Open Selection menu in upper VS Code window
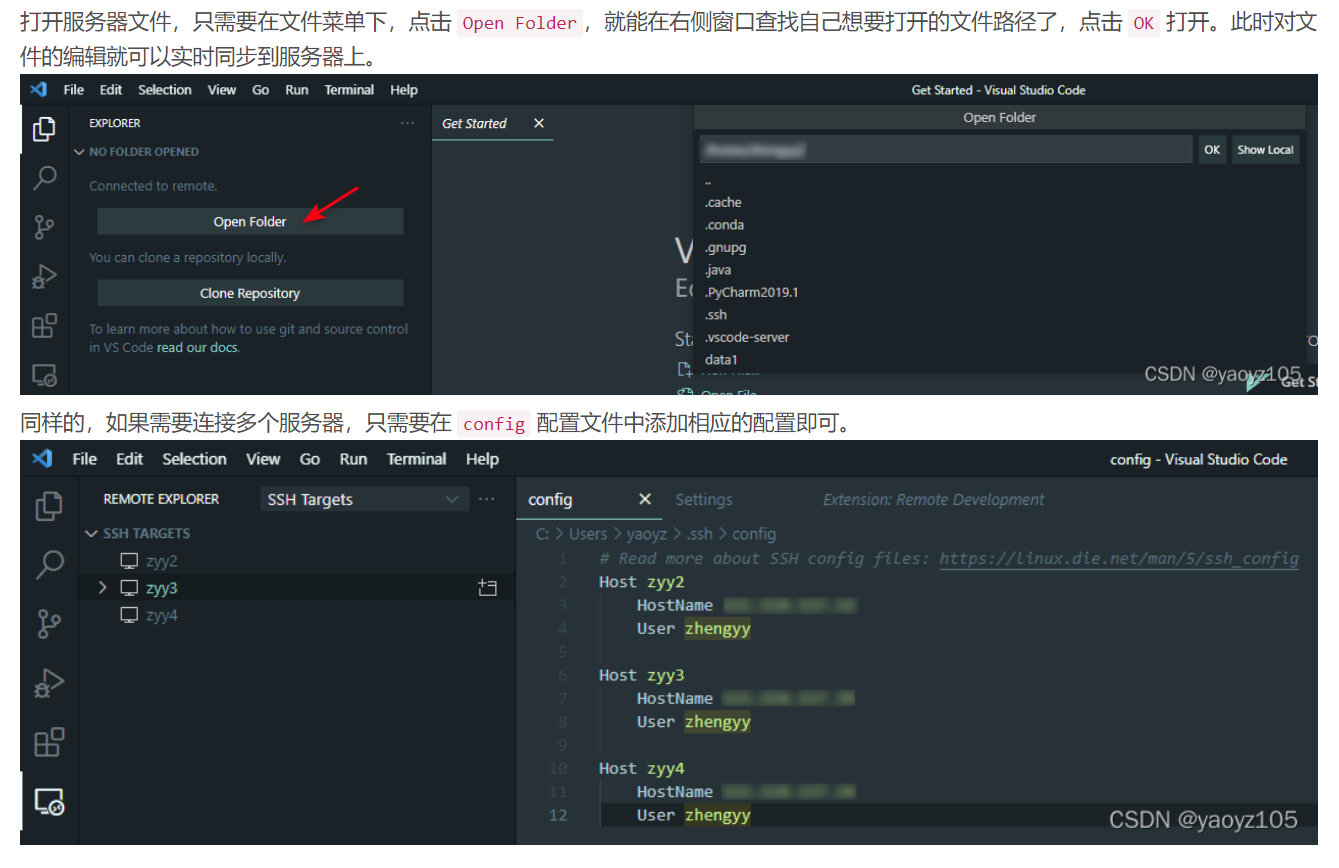Screen dimensions: 1339x868 [x=165, y=90]
